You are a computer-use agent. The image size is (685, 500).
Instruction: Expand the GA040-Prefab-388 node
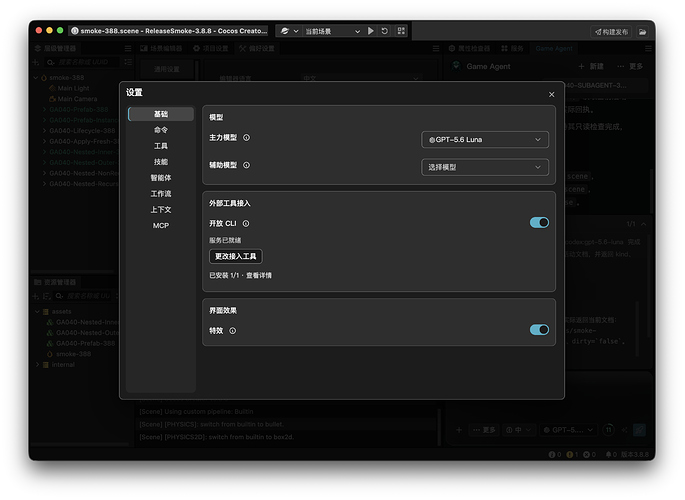(44, 110)
